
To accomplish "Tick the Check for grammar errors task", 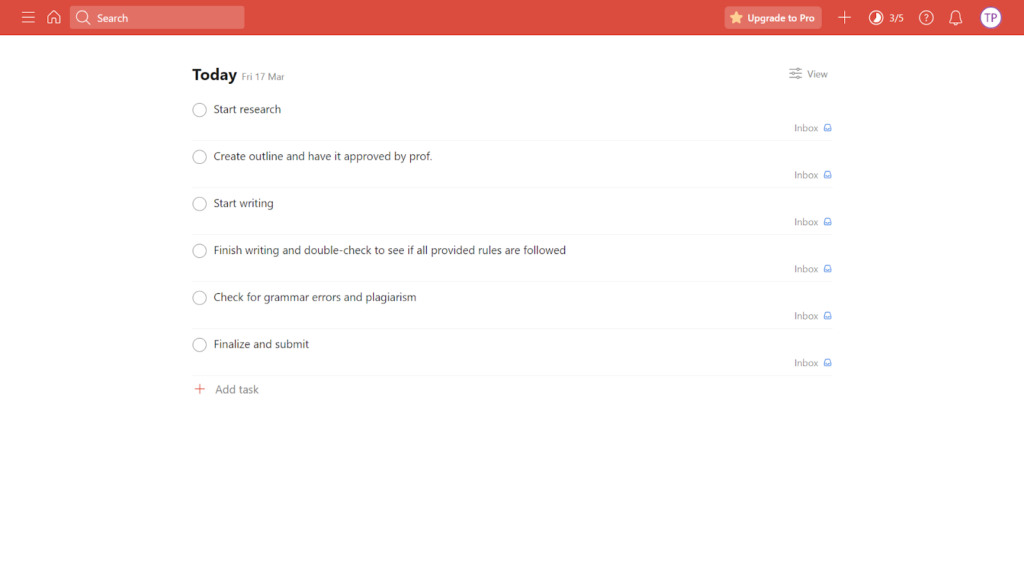I will [199, 298].
